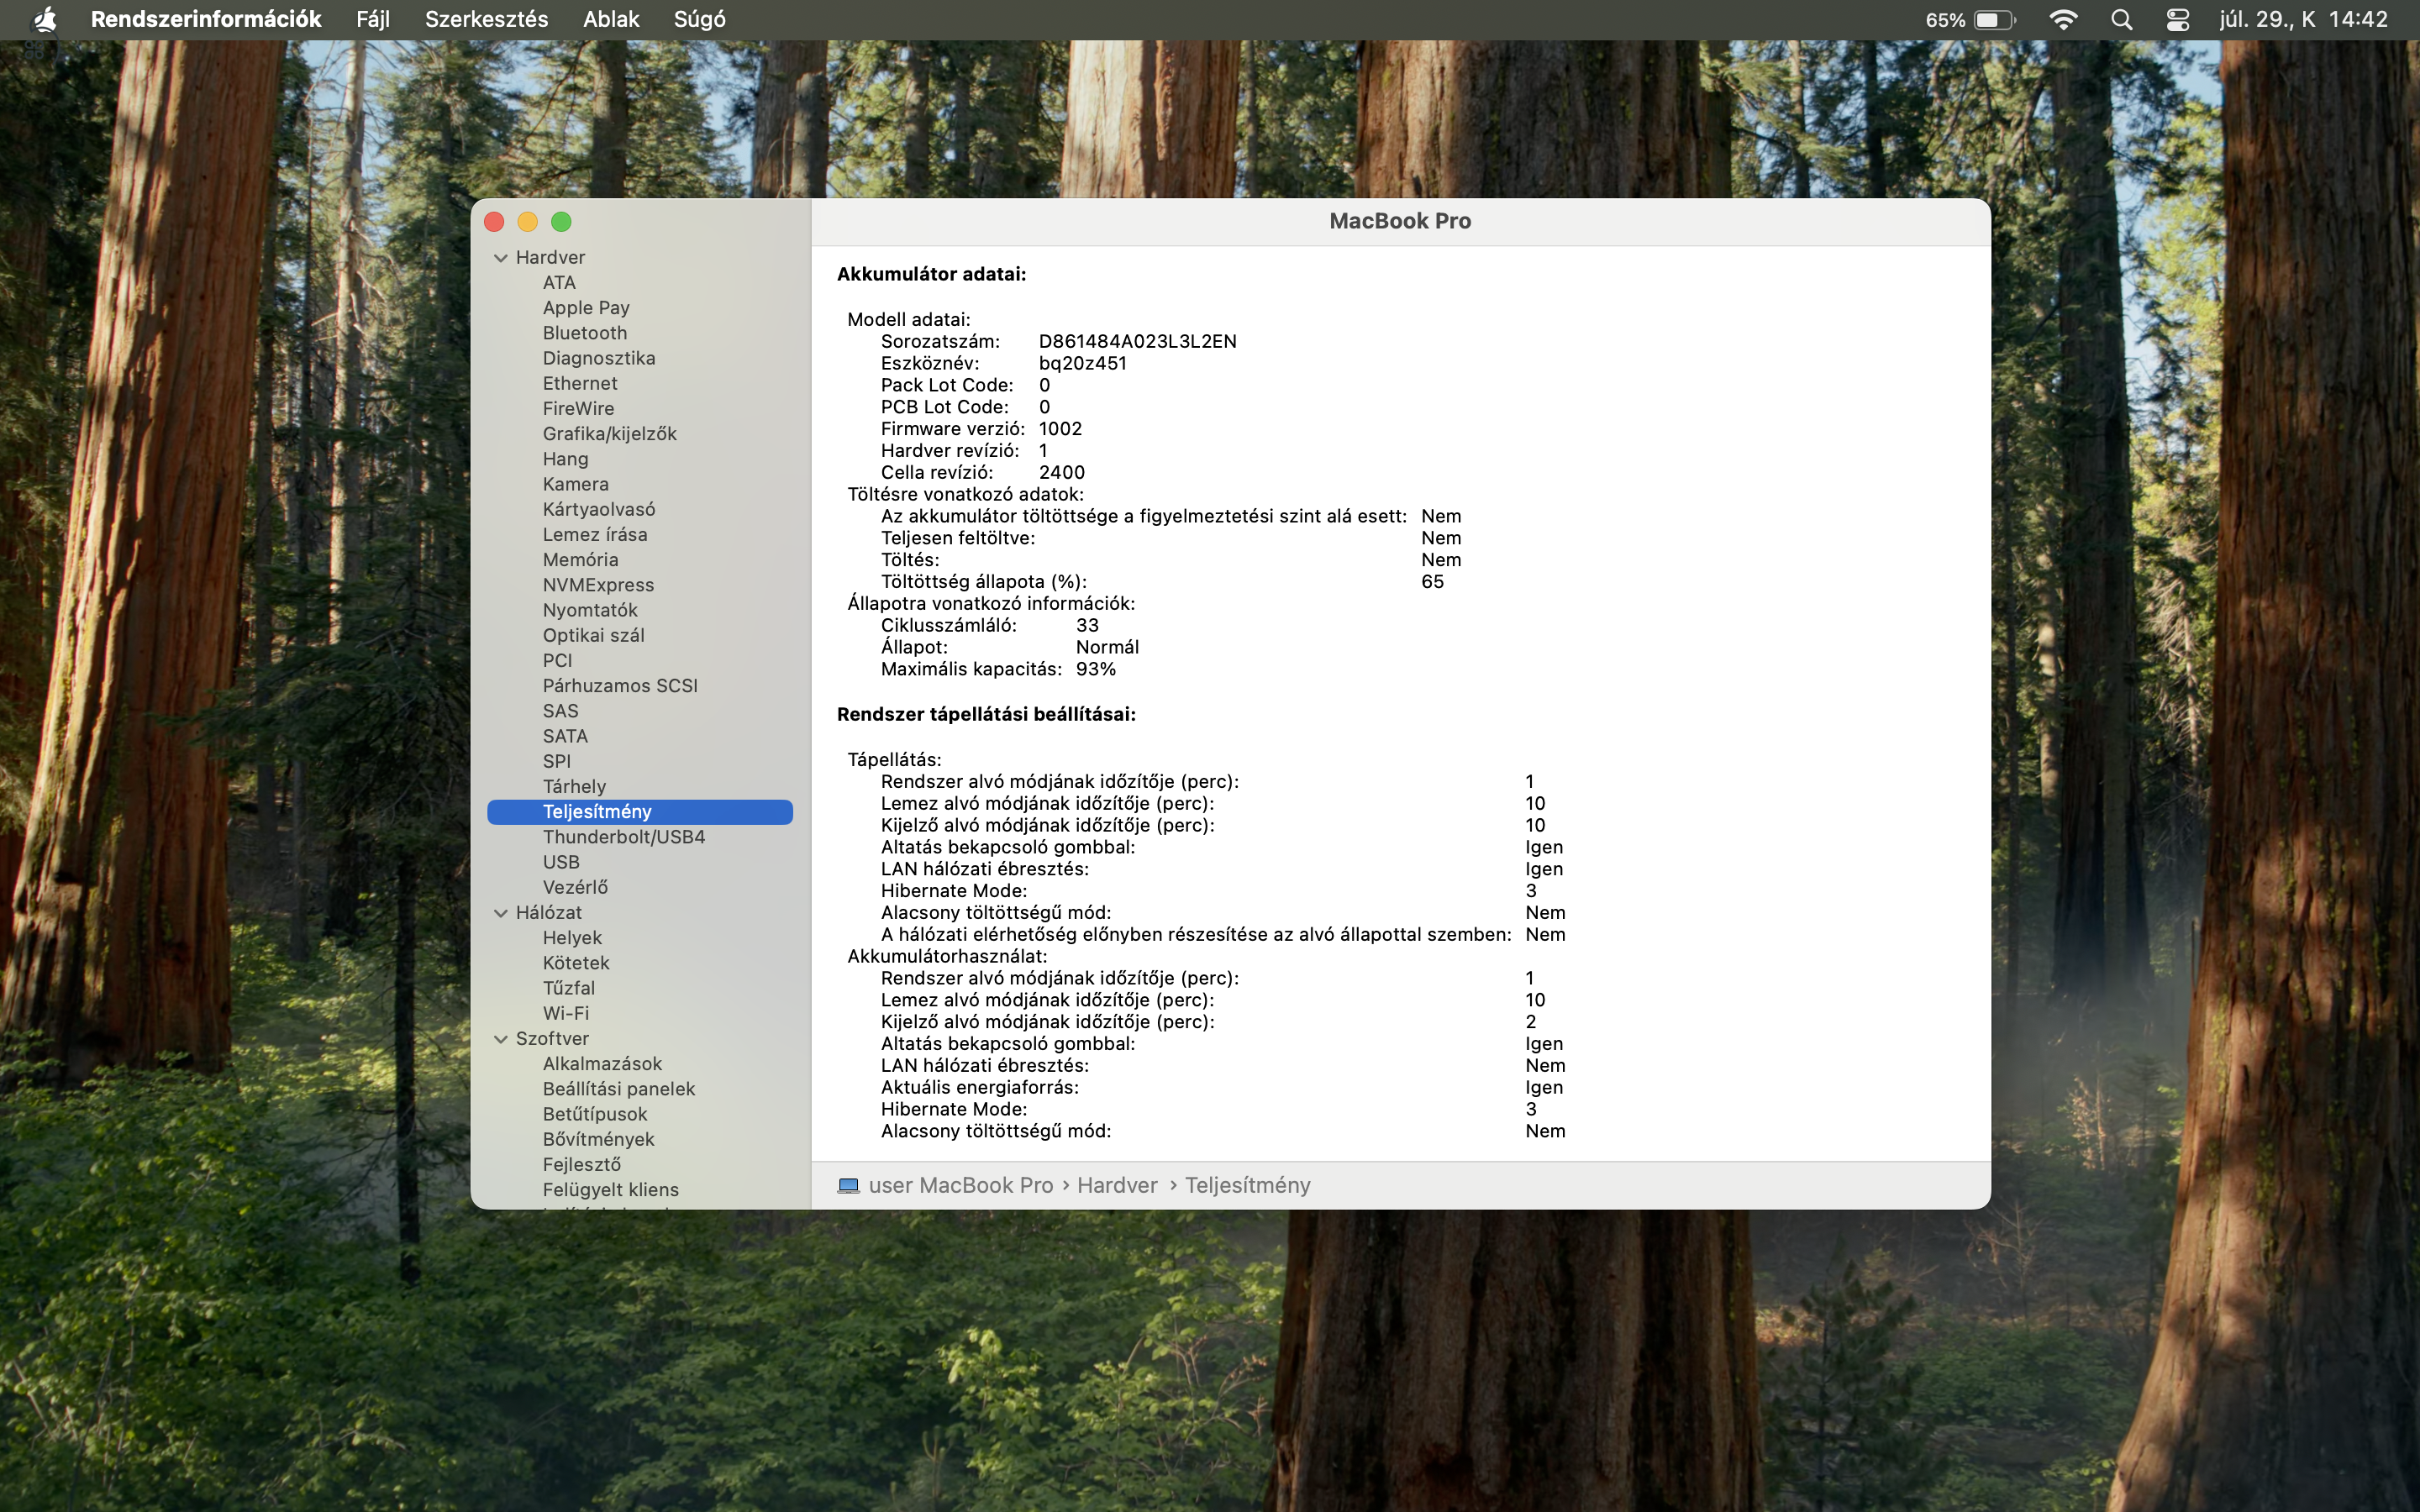Viewport: 2420px width, 1512px height.
Task: Click user MacBook Pro in the path bar
Action: tap(960, 1185)
